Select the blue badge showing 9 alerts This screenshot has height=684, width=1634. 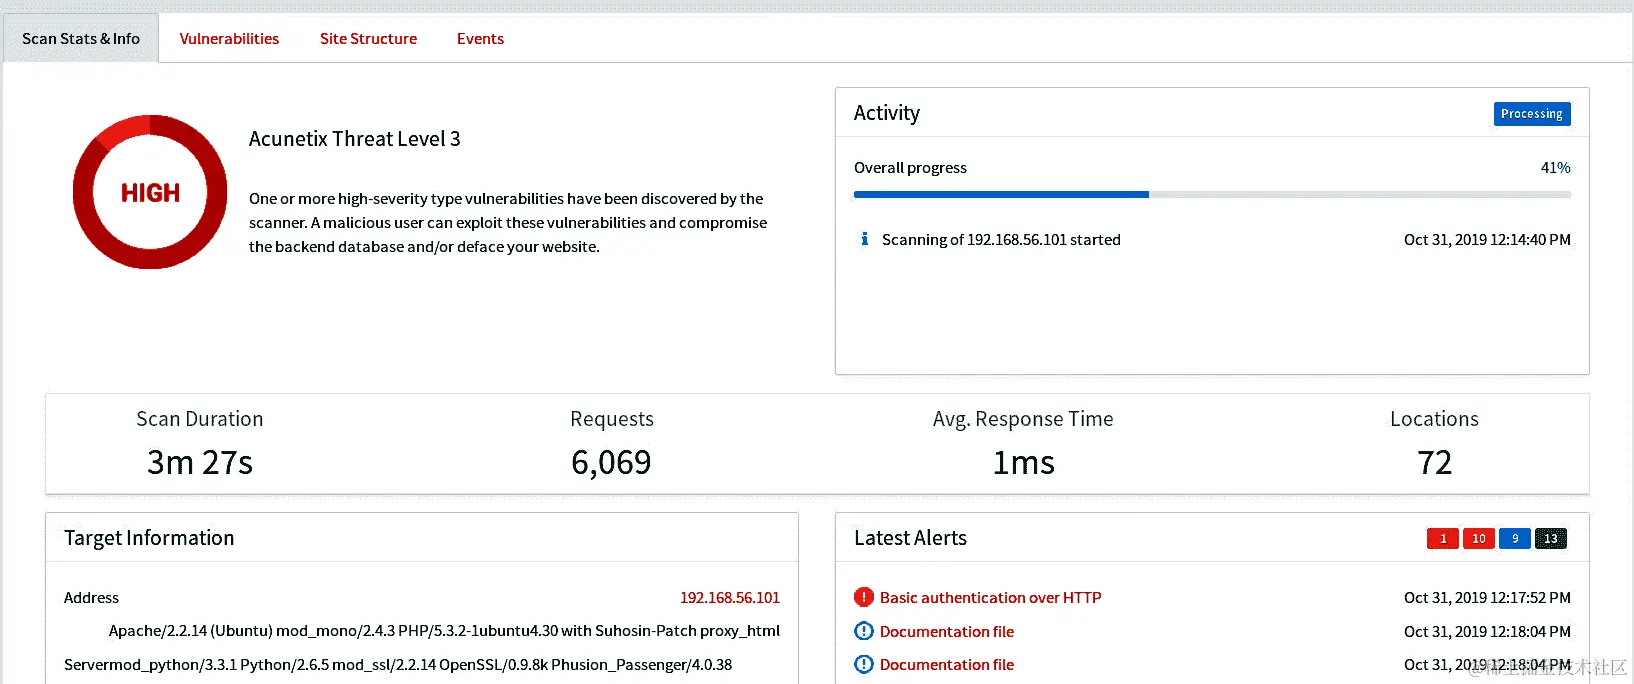(x=1515, y=538)
